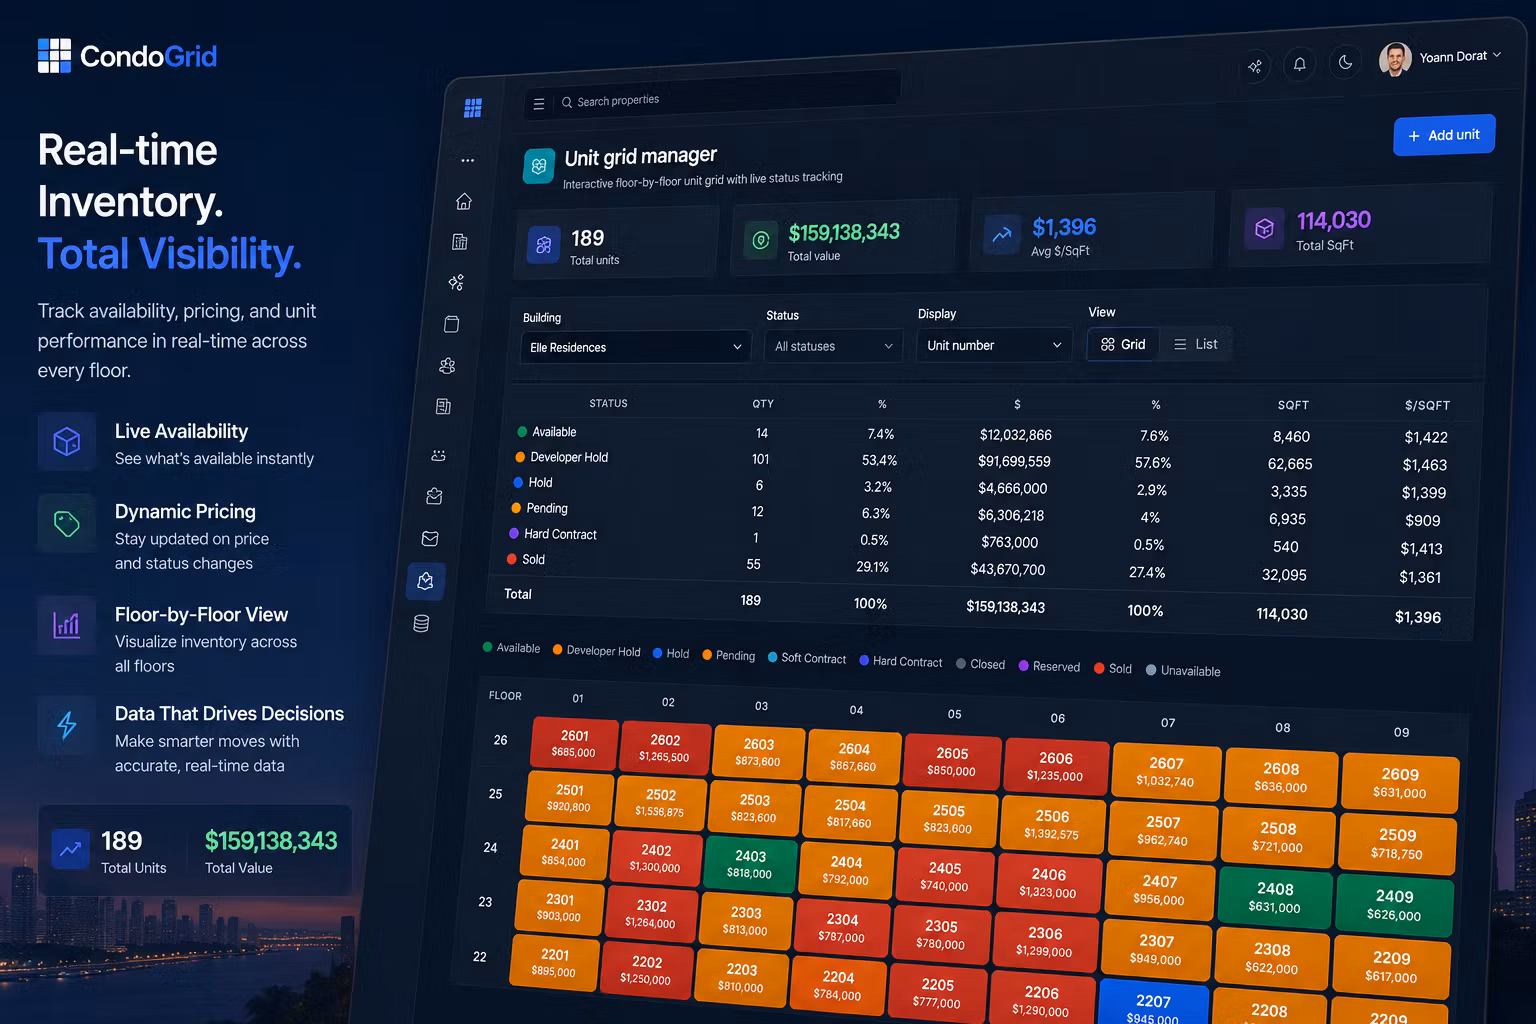
Task: Open the notifications bell icon
Action: pos(1300,64)
